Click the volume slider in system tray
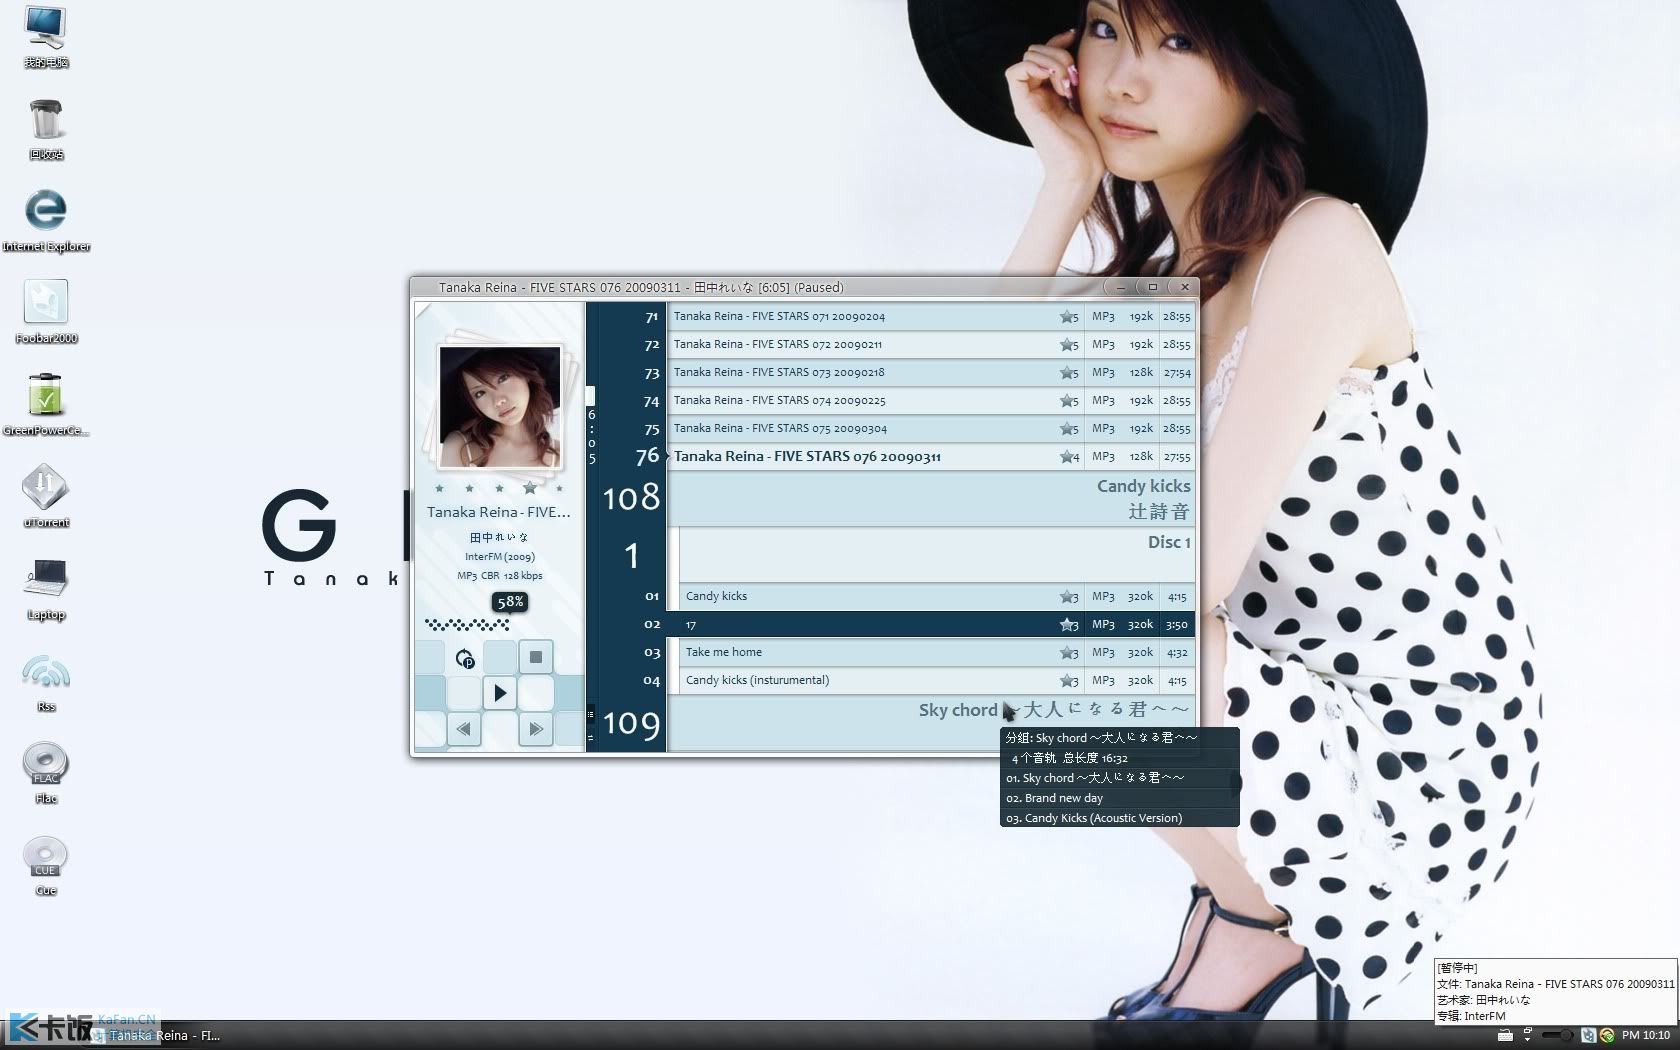1680x1050 pixels. pyautogui.click(x=1558, y=1036)
